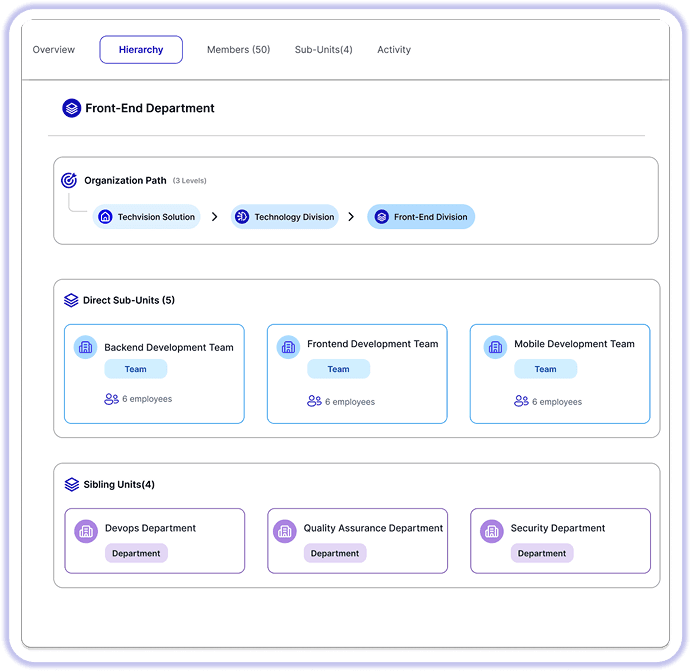Click the Backend Development Team building icon
The height and width of the screenshot is (672, 692).
pyautogui.click(x=86, y=347)
